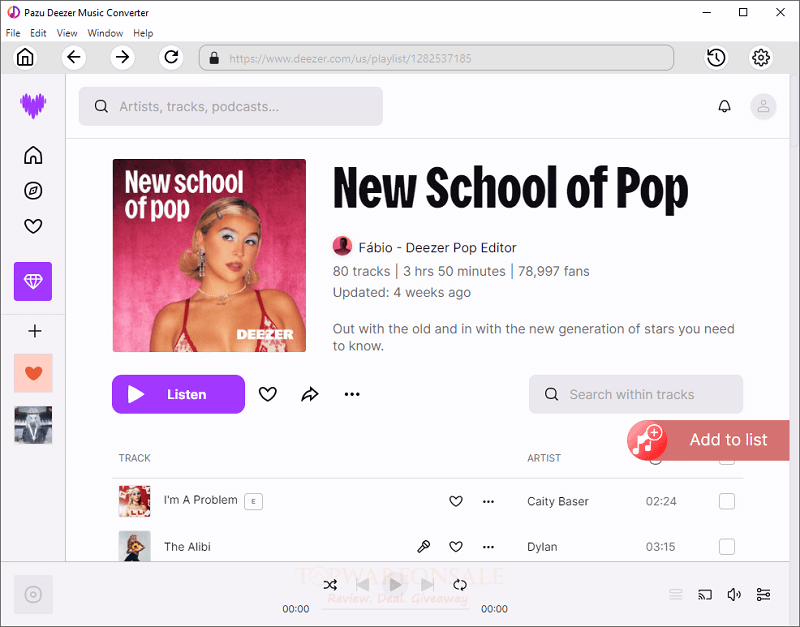Screen dimensions: 800x627
Task: Add The Alibi to favorites
Action: click(x=456, y=547)
